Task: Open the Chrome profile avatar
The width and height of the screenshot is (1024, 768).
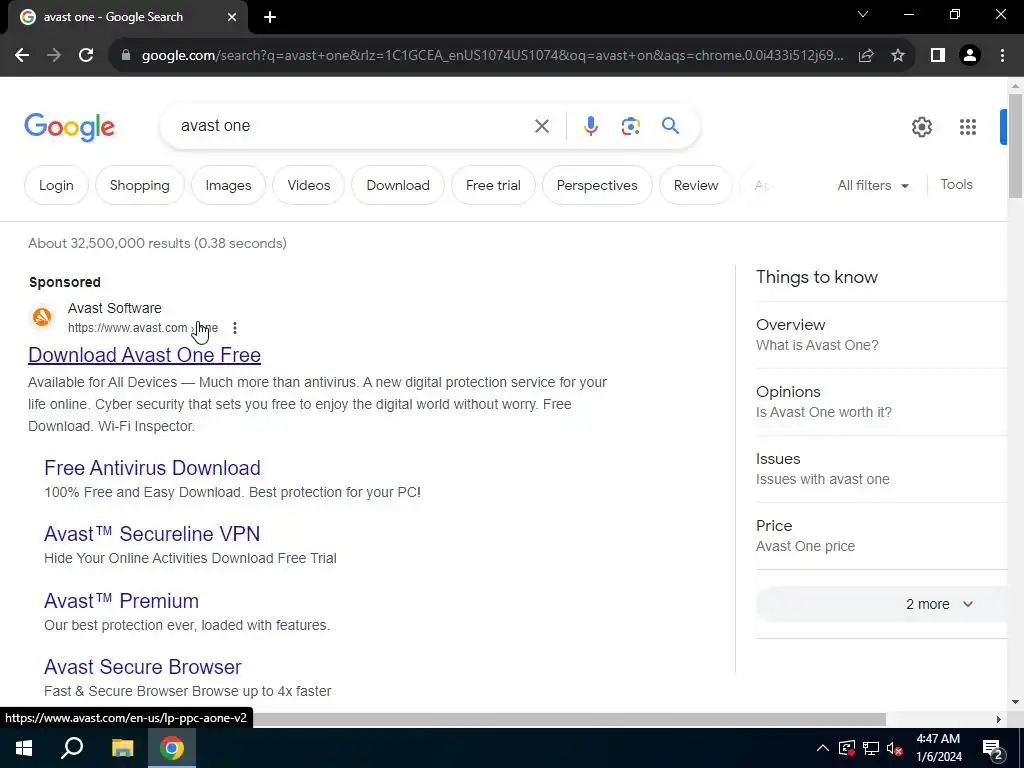Action: click(x=970, y=56)
